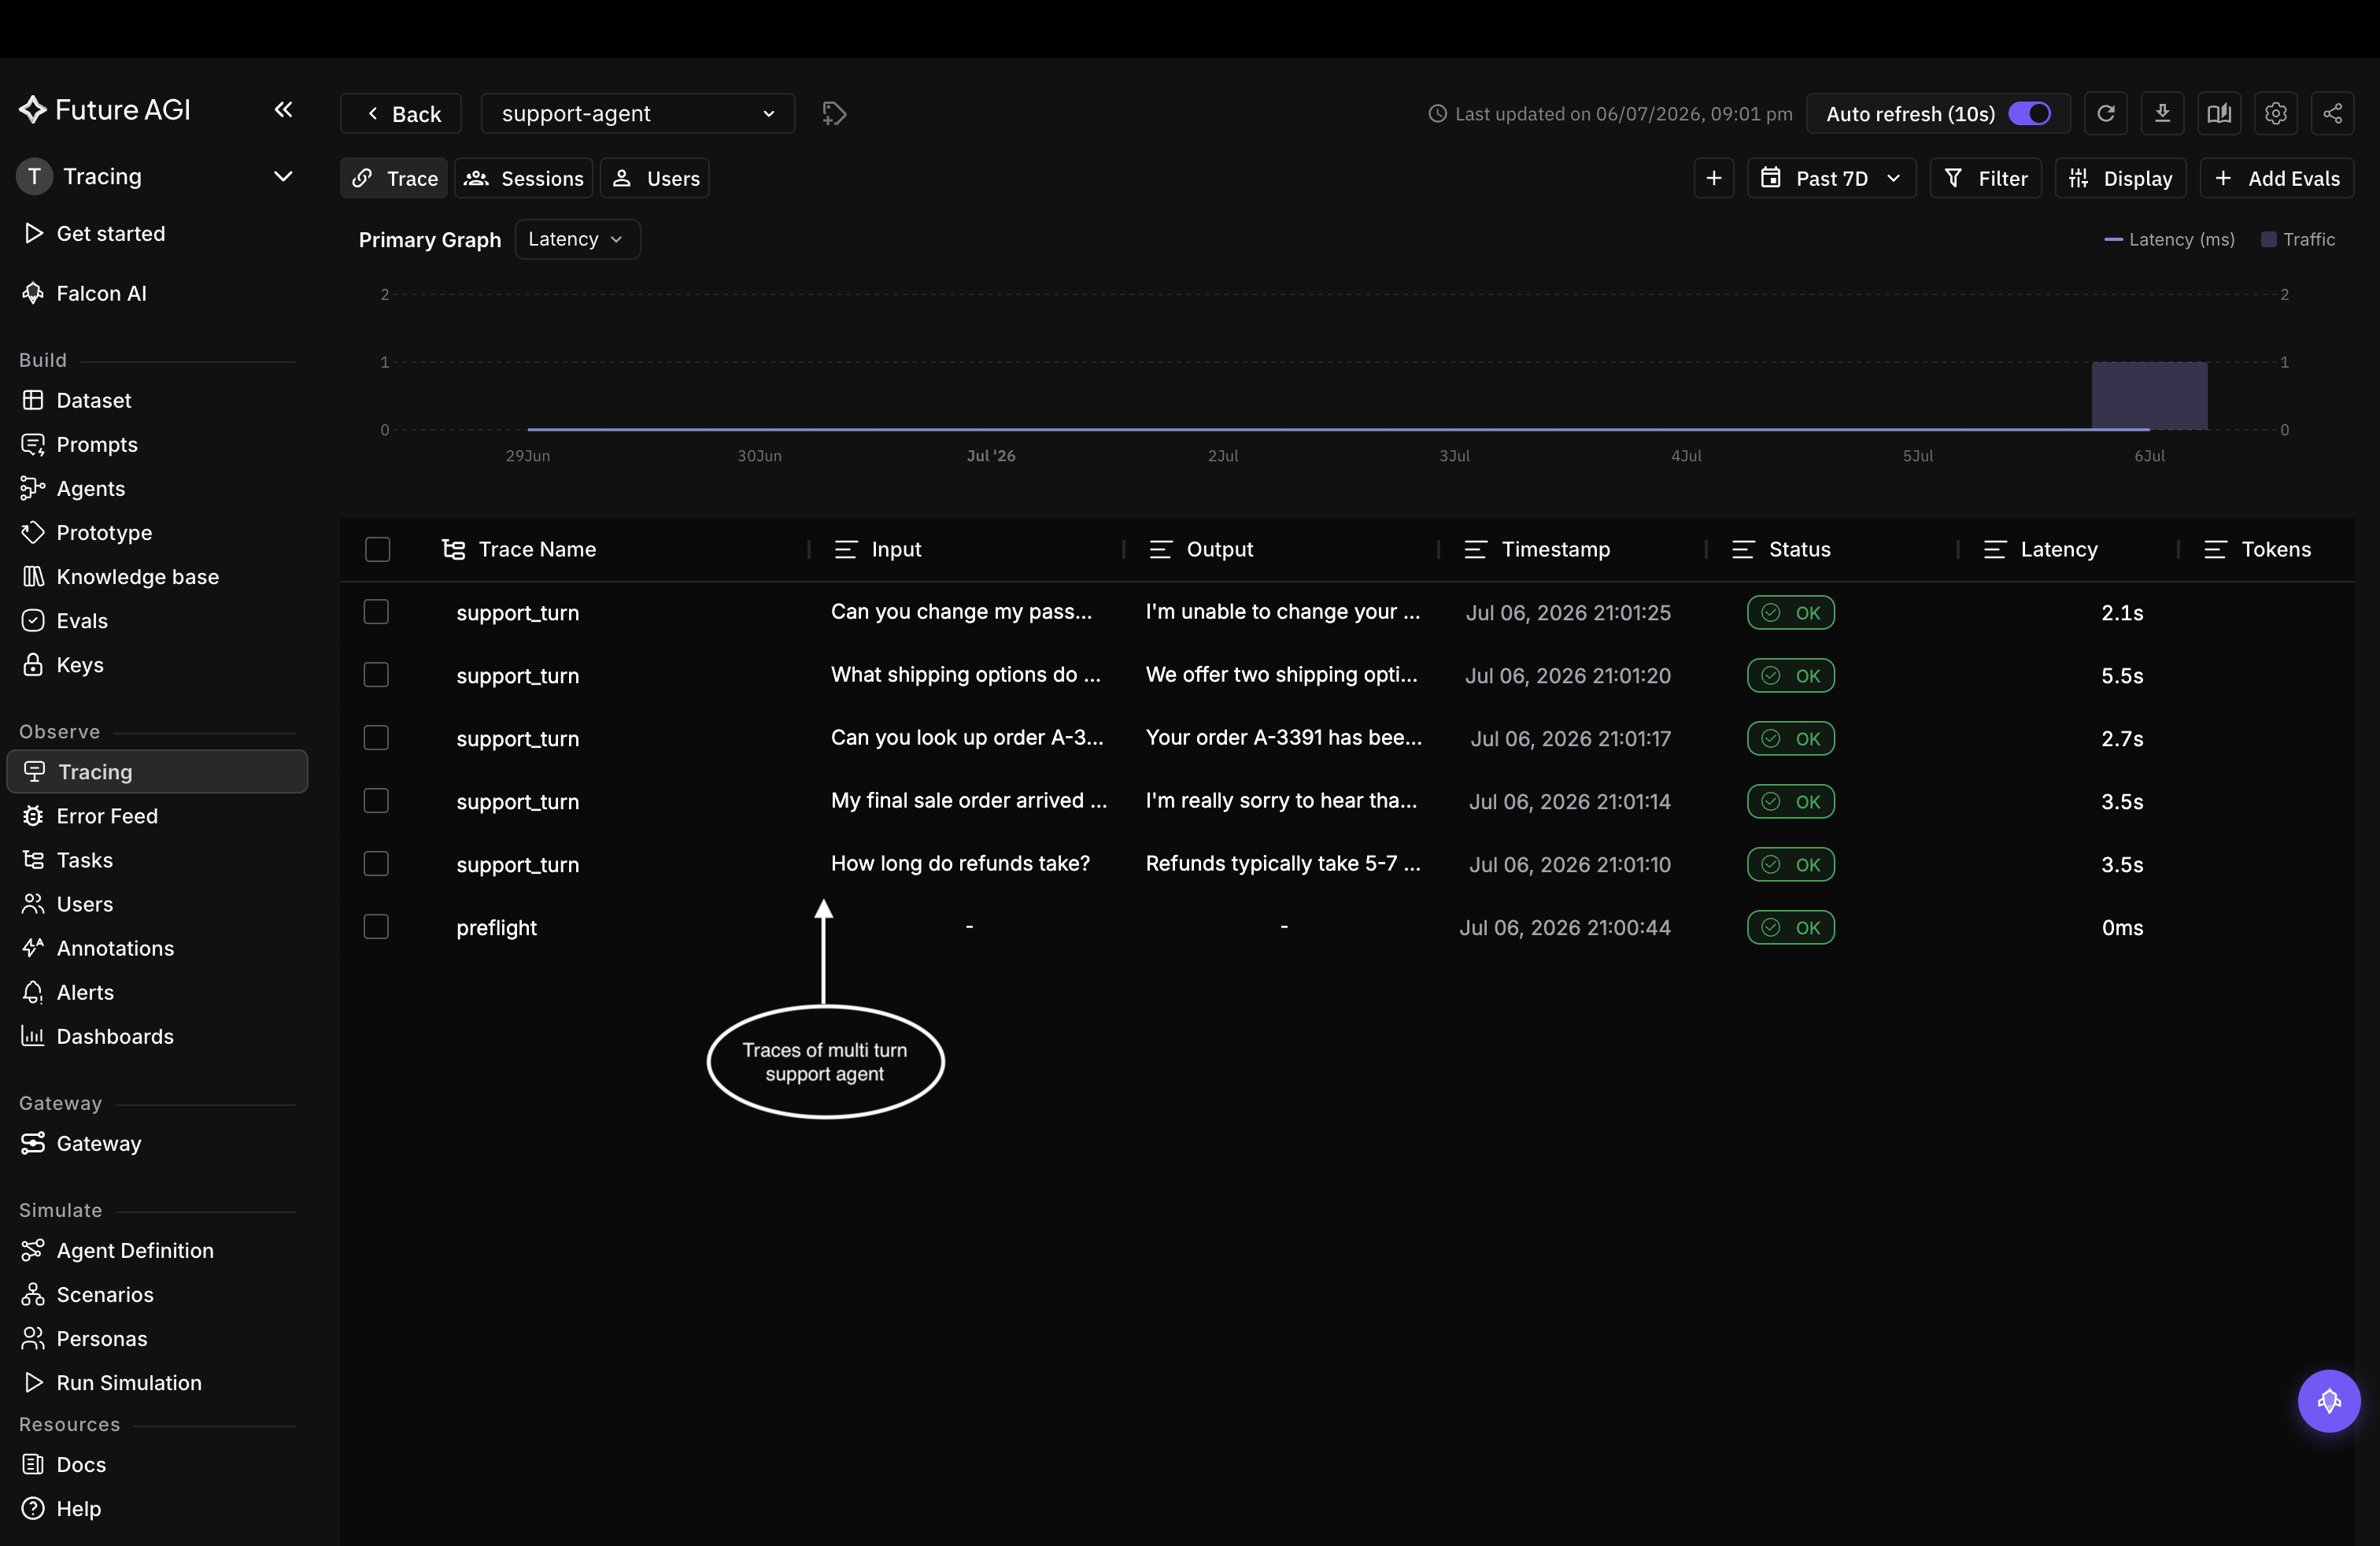2380x1546 pixels.
Task: Open the Timestamp column header menu
Action: click(x=1476, y=549)
